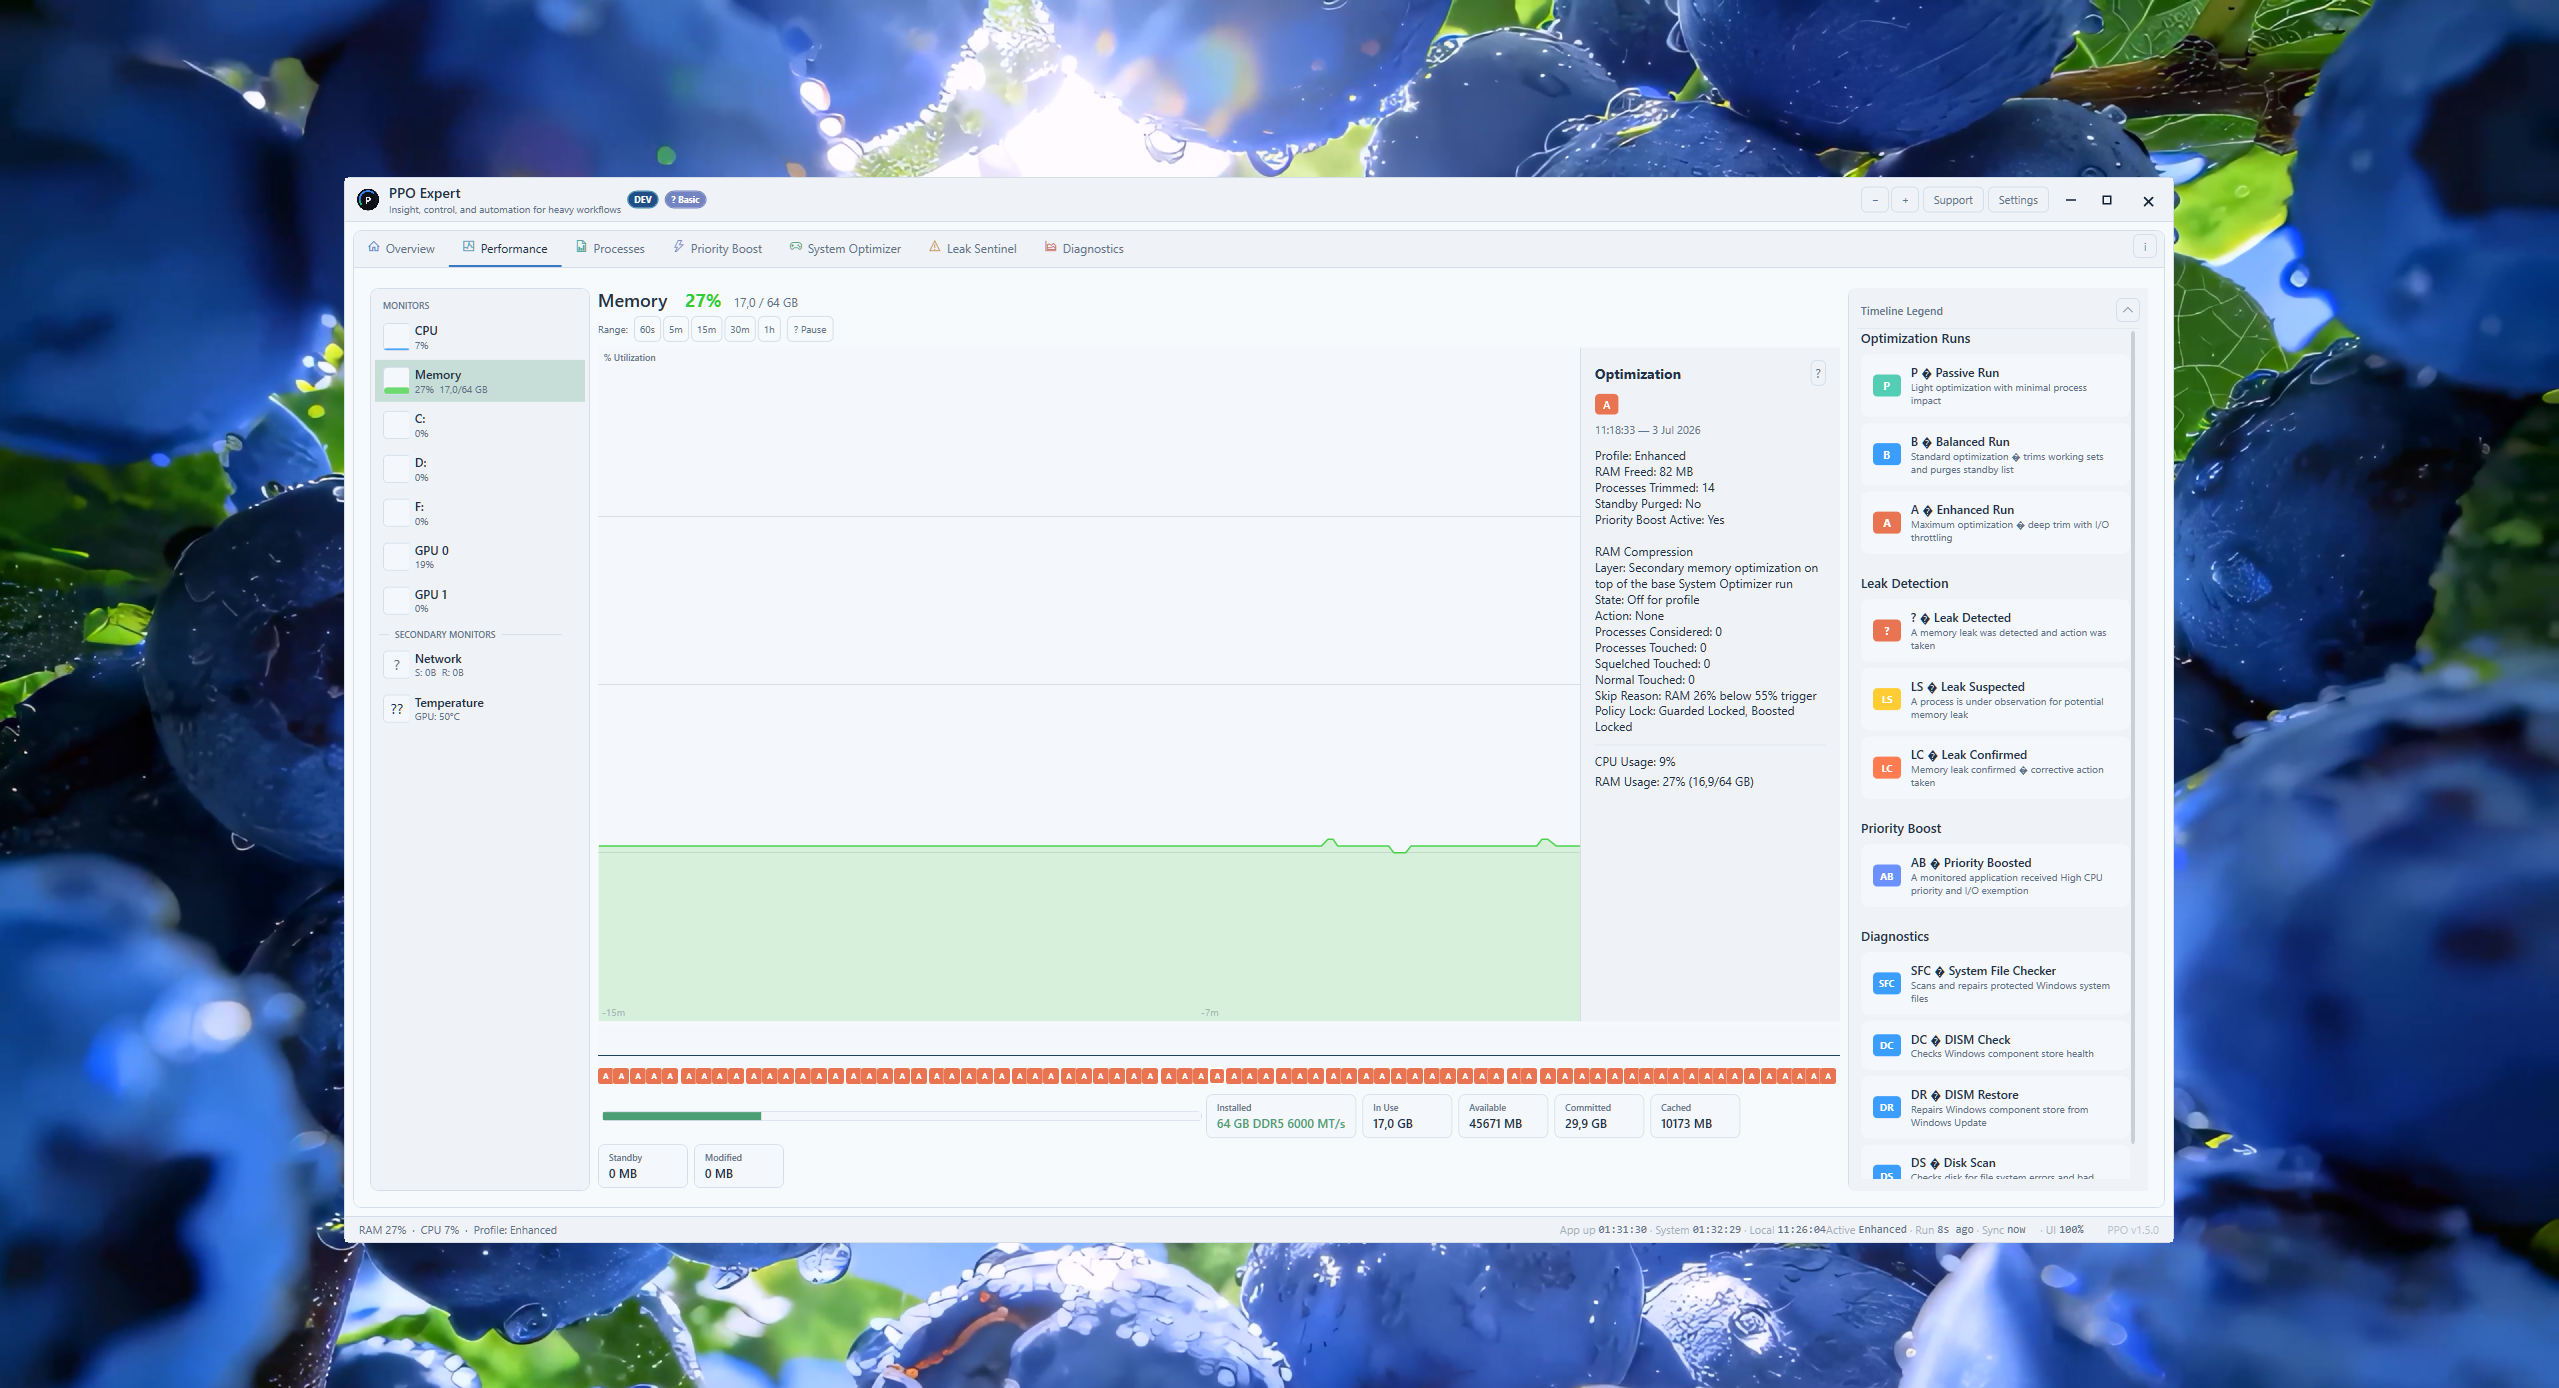Screen dimensions: 2559x1388
Task: Open the Optimization panel help question mark
Action: pos(1818,374)
